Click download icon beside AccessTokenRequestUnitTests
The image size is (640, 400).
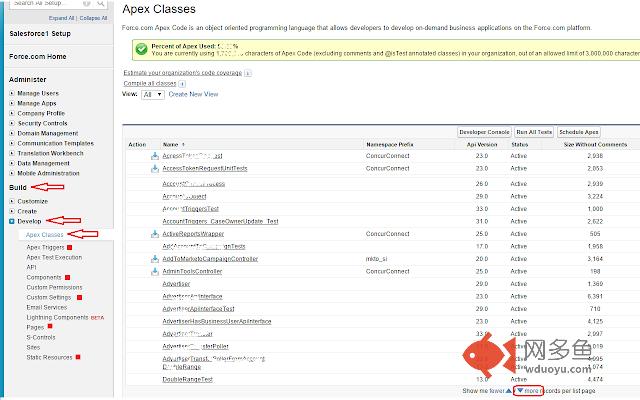(x=155, y=168)
